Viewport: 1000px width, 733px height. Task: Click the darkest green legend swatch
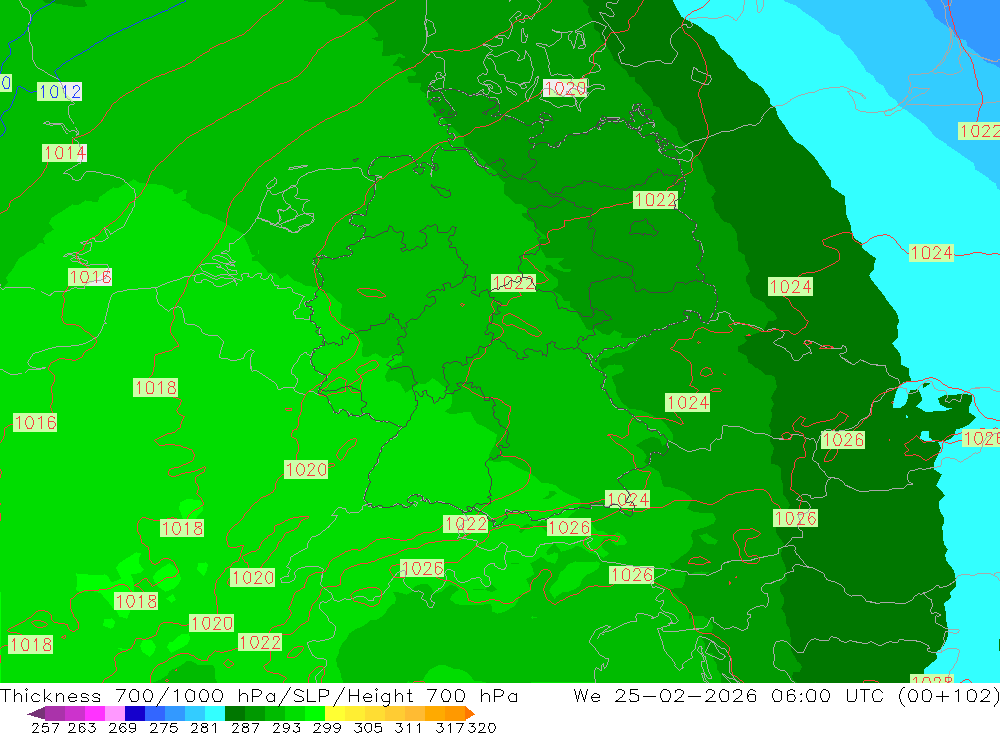coord(235,713)
